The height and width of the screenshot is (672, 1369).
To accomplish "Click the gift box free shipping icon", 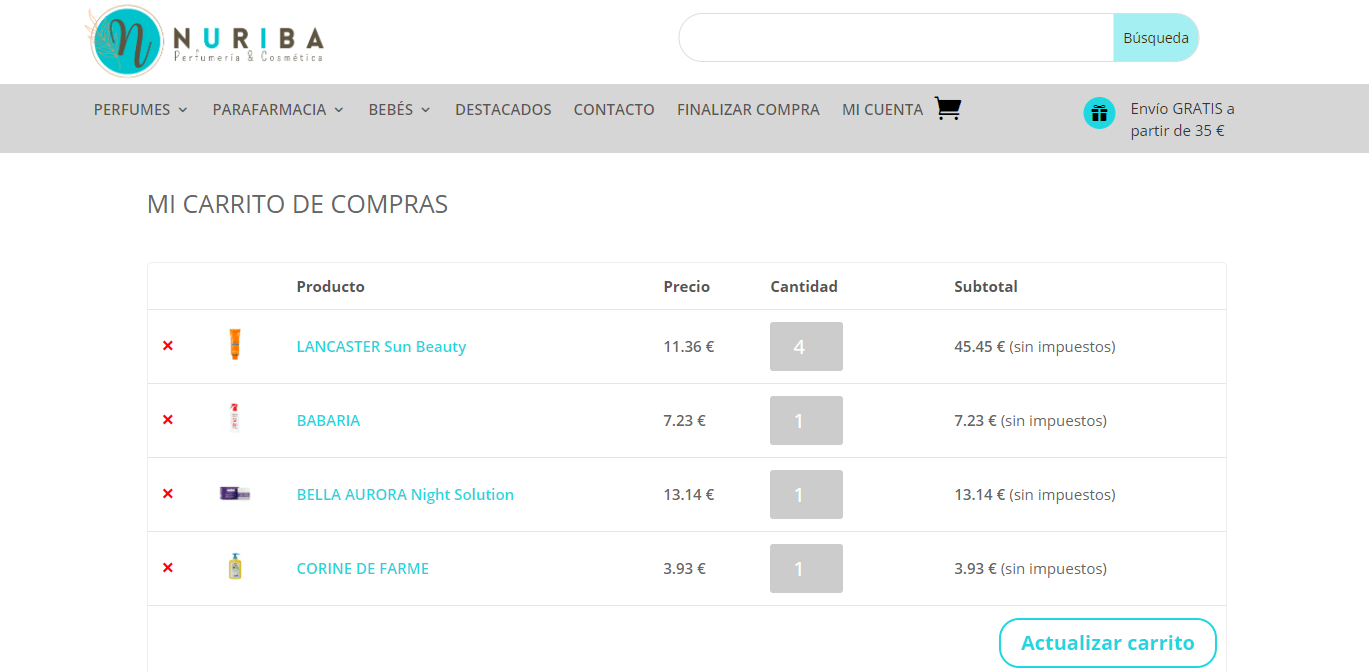I will (1099, 113).
